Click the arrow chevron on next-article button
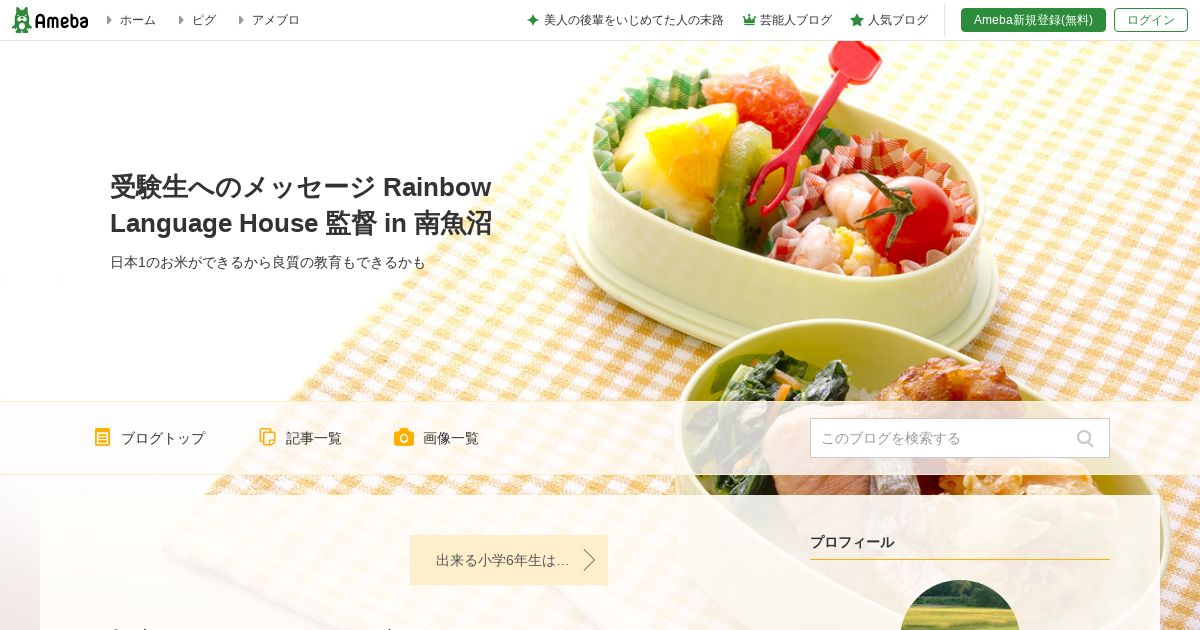This screenshot has width=1200, height=630. 589,560
